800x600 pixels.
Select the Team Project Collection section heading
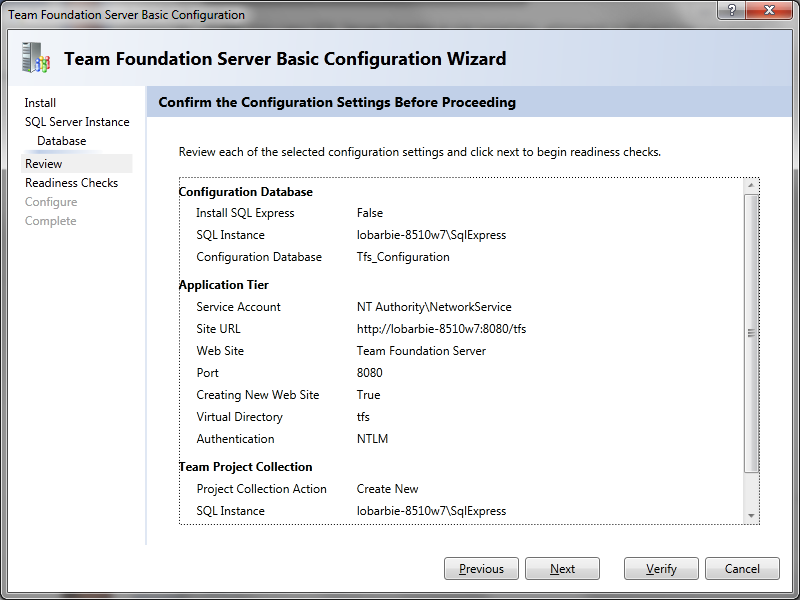tap(246, 467)
